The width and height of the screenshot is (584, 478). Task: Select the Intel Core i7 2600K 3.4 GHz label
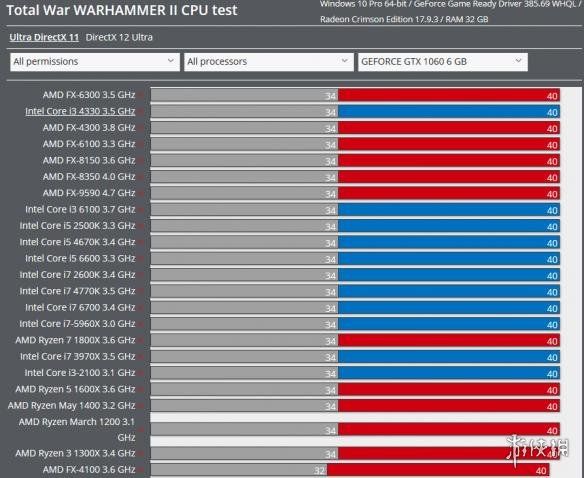(x=77, y=275)
